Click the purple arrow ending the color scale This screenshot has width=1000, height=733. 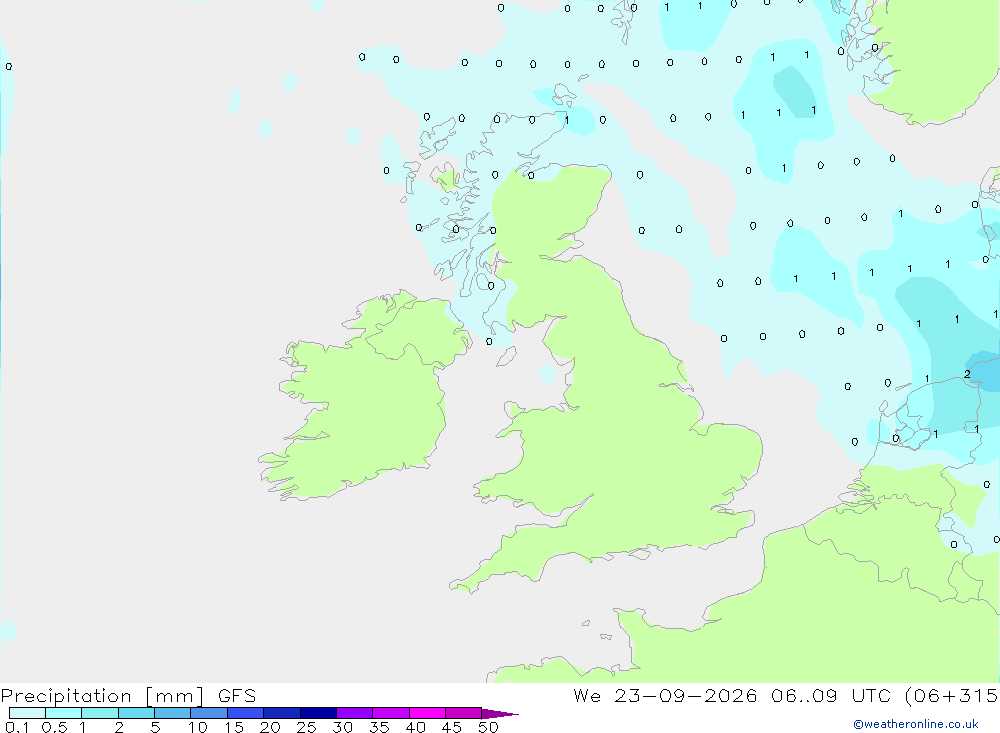[x=500, y=713]
